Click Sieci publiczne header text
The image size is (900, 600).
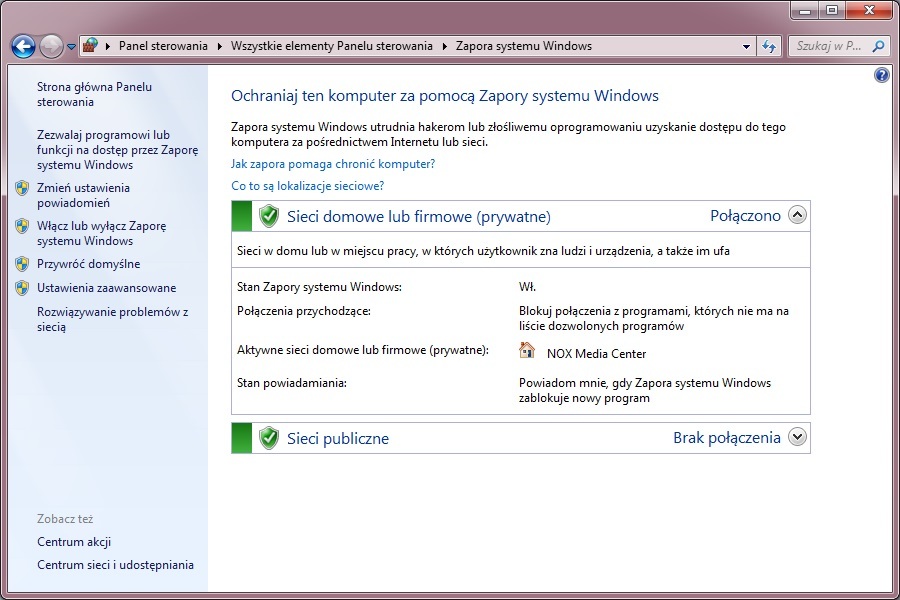pos(338,439)
